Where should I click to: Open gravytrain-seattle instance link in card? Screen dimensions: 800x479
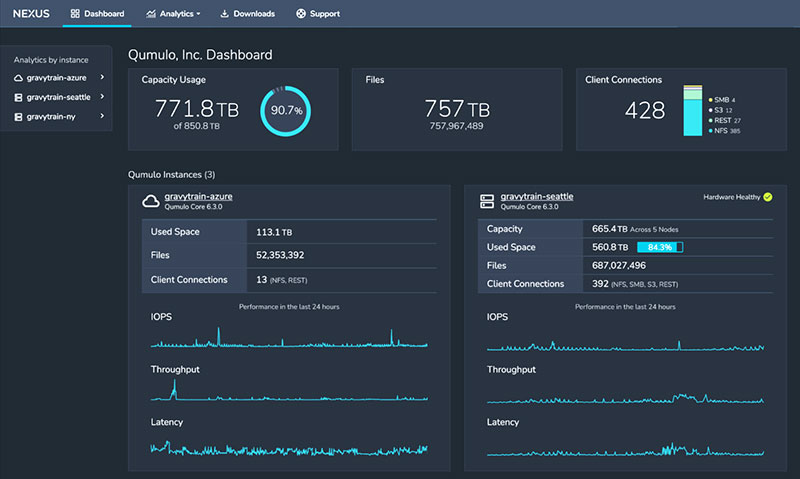coord(536,196)
